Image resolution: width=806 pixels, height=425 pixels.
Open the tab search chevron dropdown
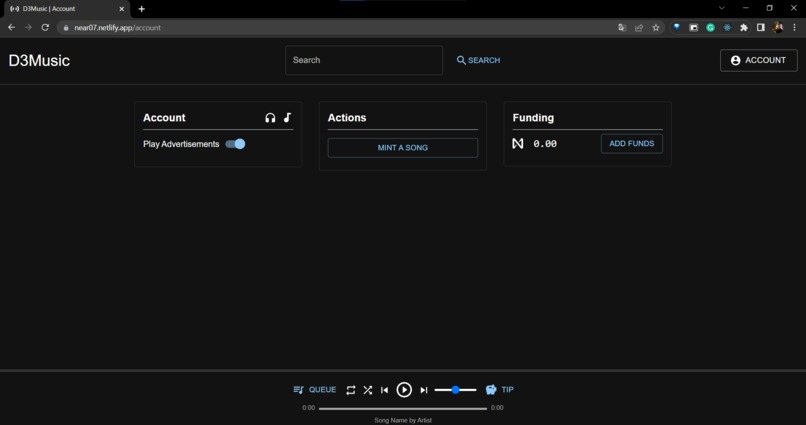tap(722, 8)
